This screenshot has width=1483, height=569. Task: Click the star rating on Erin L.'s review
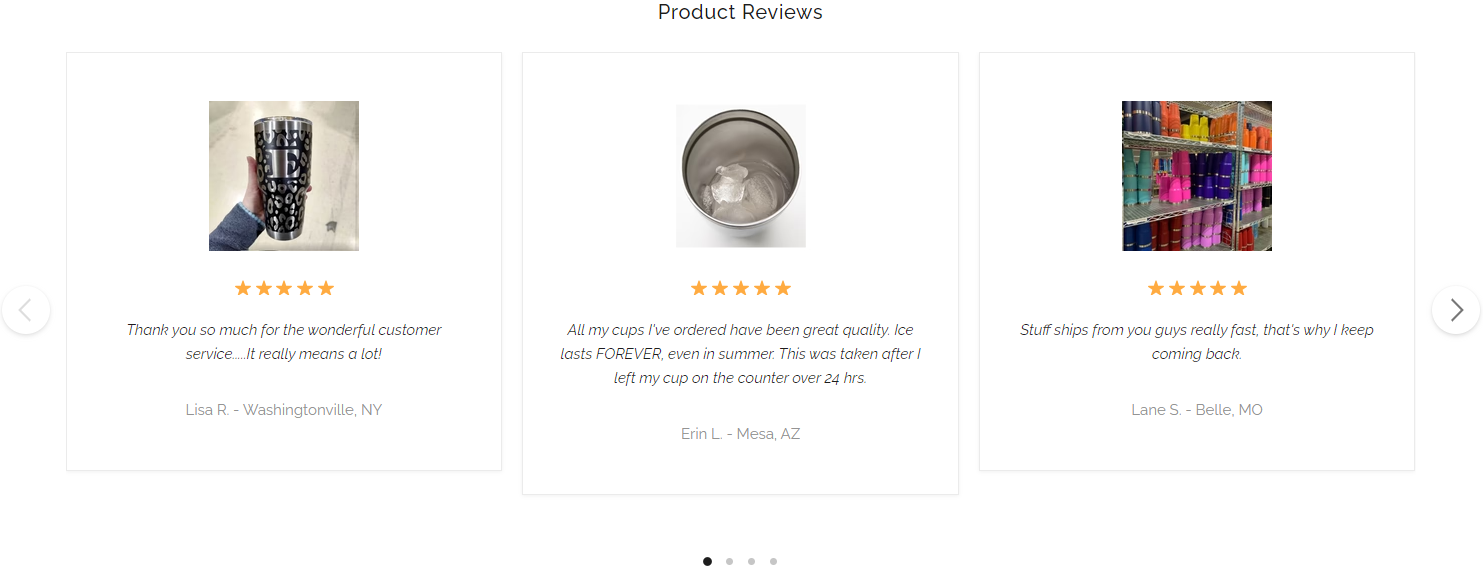pos(741,289)
